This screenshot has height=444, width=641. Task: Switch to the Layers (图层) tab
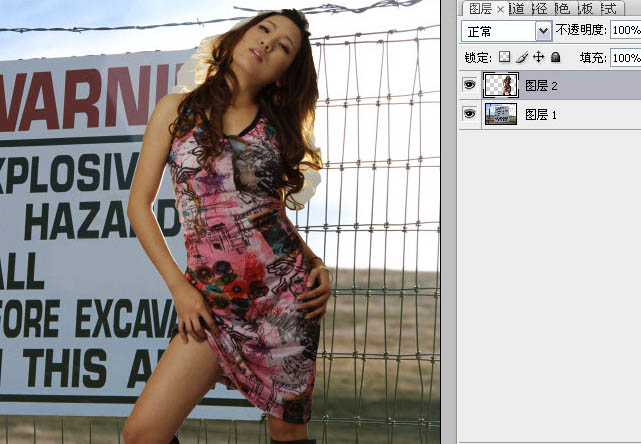480,8
